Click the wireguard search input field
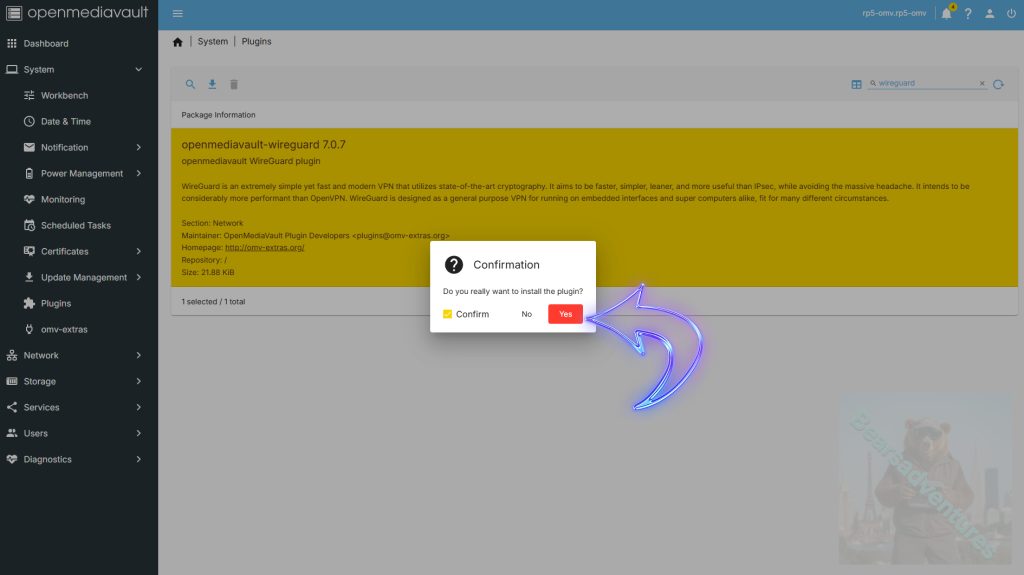 (924, 84)
